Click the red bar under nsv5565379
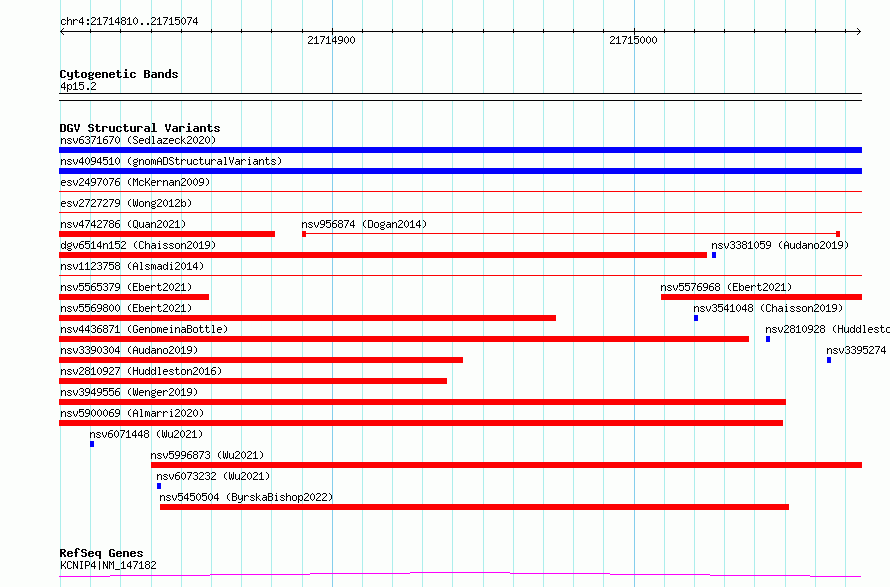Viewport: 890px width, 587px height. [x=134, y=297]
